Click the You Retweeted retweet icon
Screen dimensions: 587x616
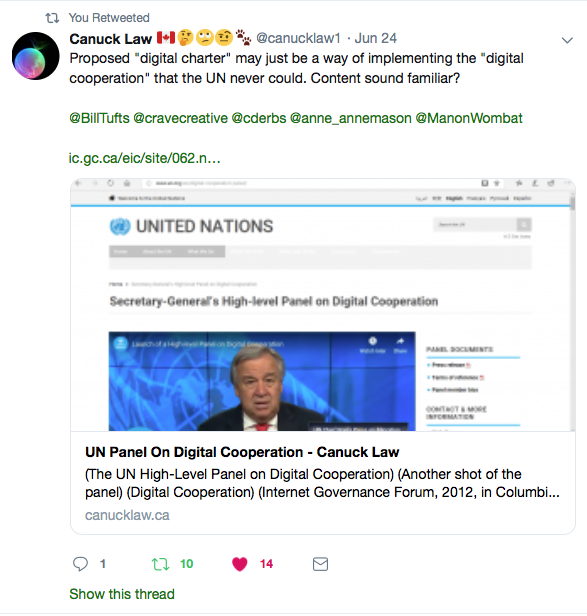pos(52,18)
